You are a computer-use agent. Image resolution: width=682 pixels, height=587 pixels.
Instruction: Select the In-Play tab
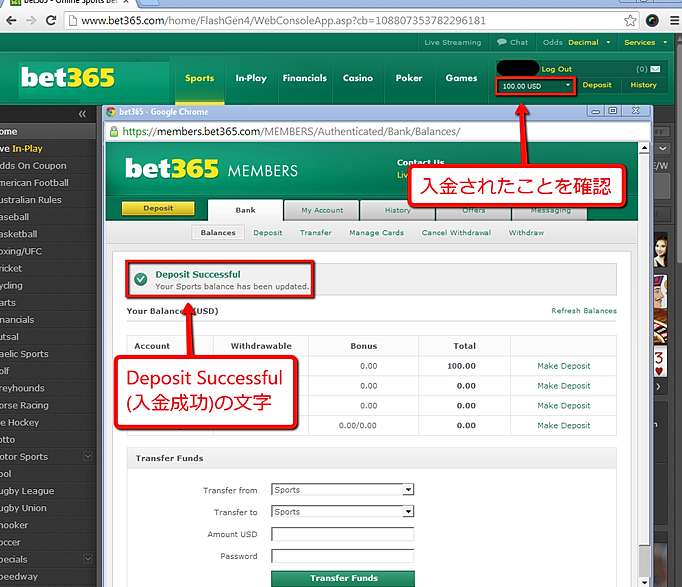tap(251, 78)
